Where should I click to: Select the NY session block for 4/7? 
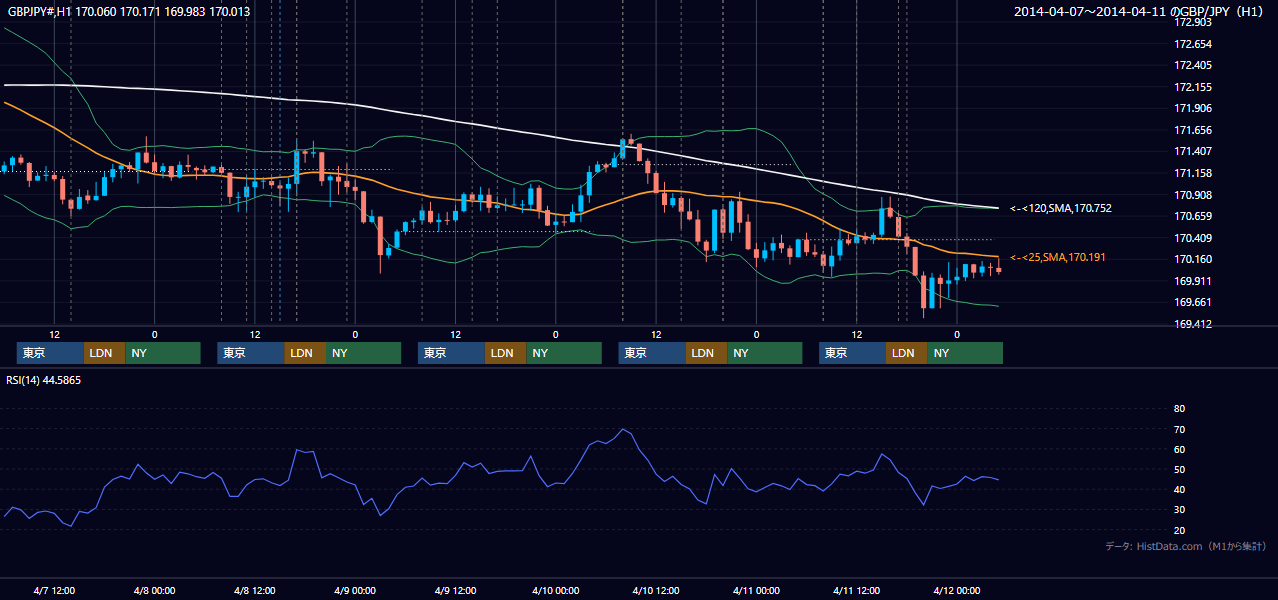163,353
